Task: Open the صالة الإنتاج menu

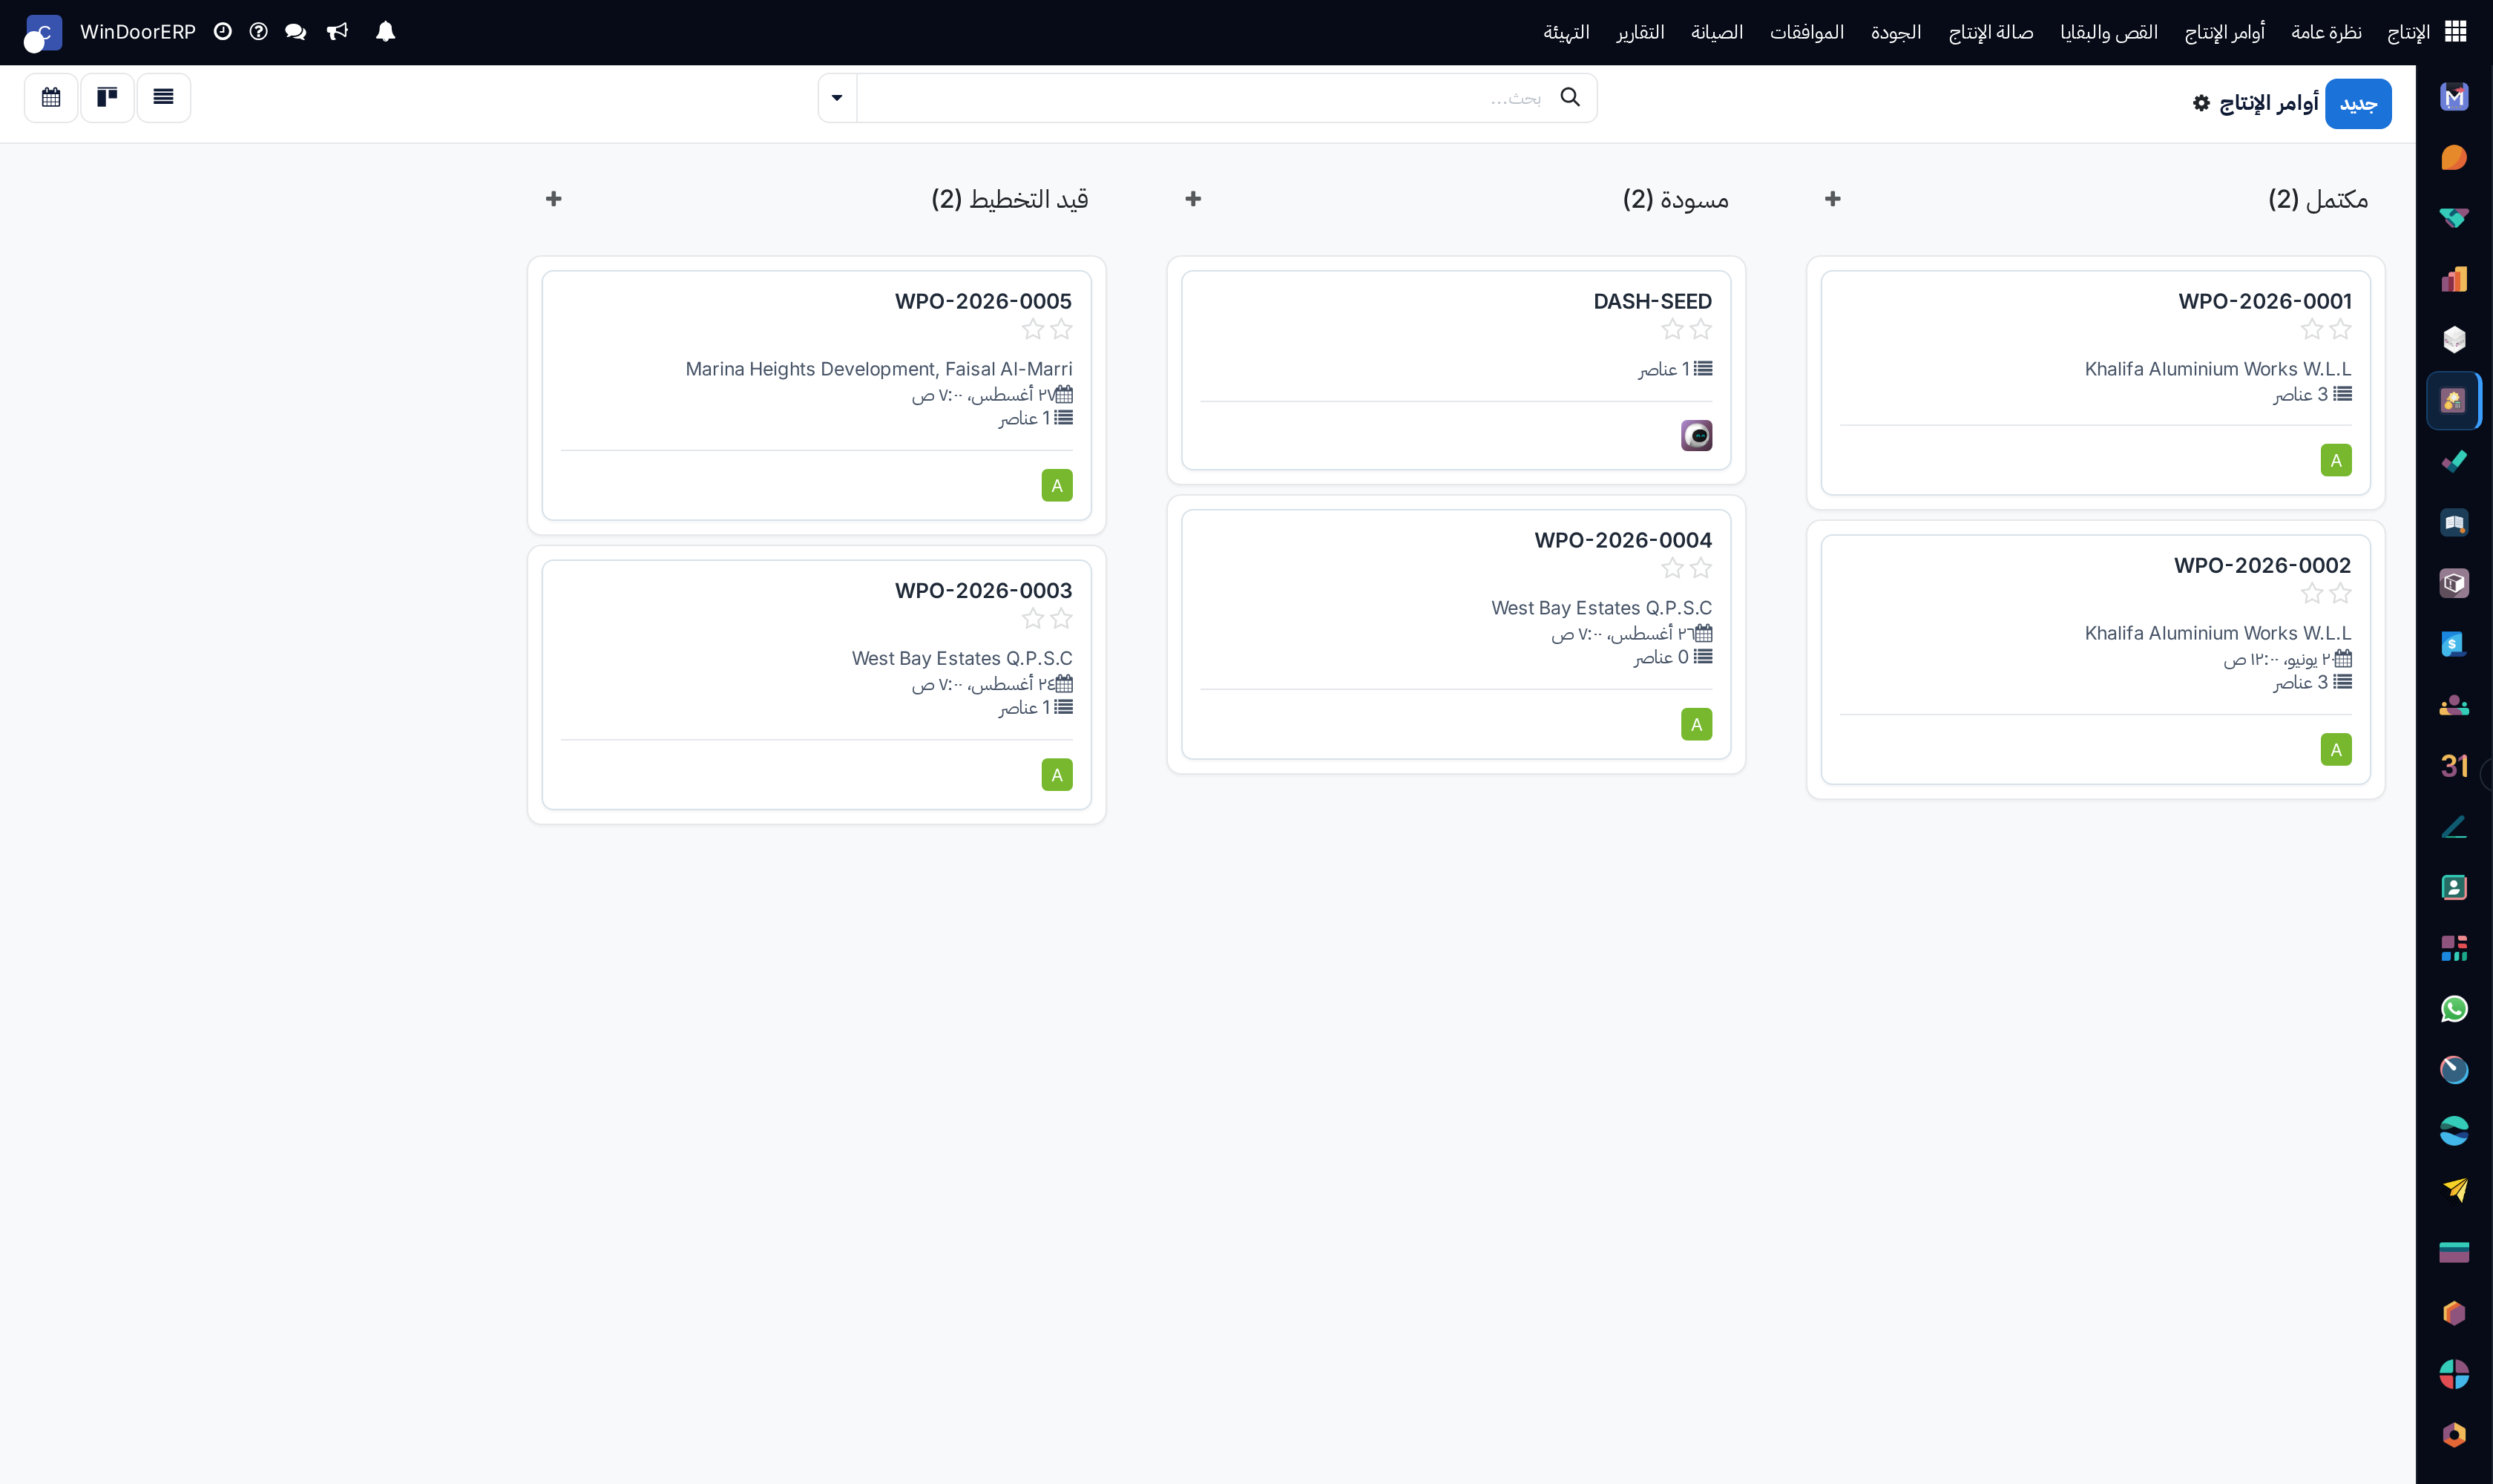Action: coord(1991,32)
